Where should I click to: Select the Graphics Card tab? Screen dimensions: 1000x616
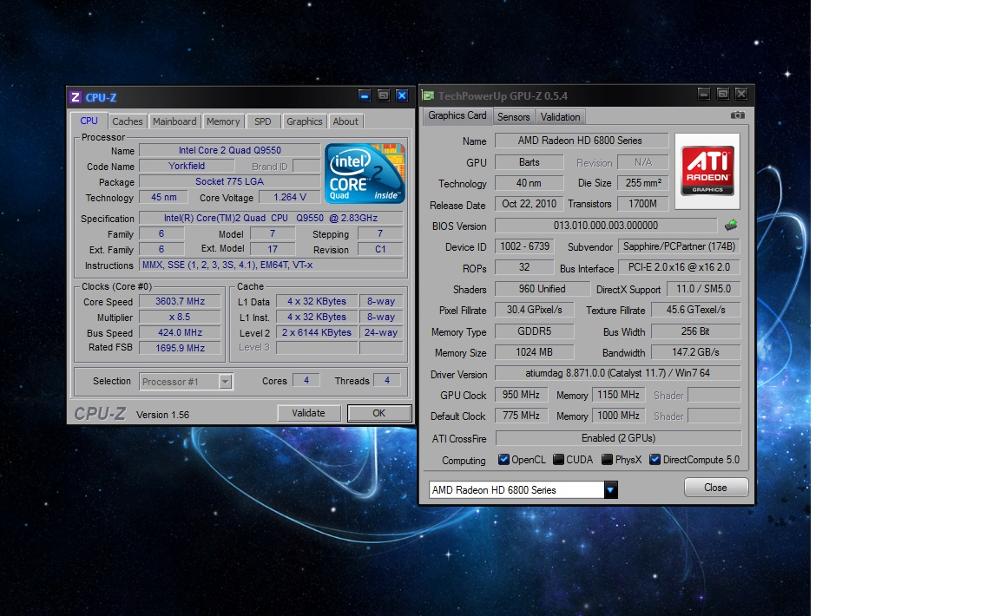(x=457, y=115)
